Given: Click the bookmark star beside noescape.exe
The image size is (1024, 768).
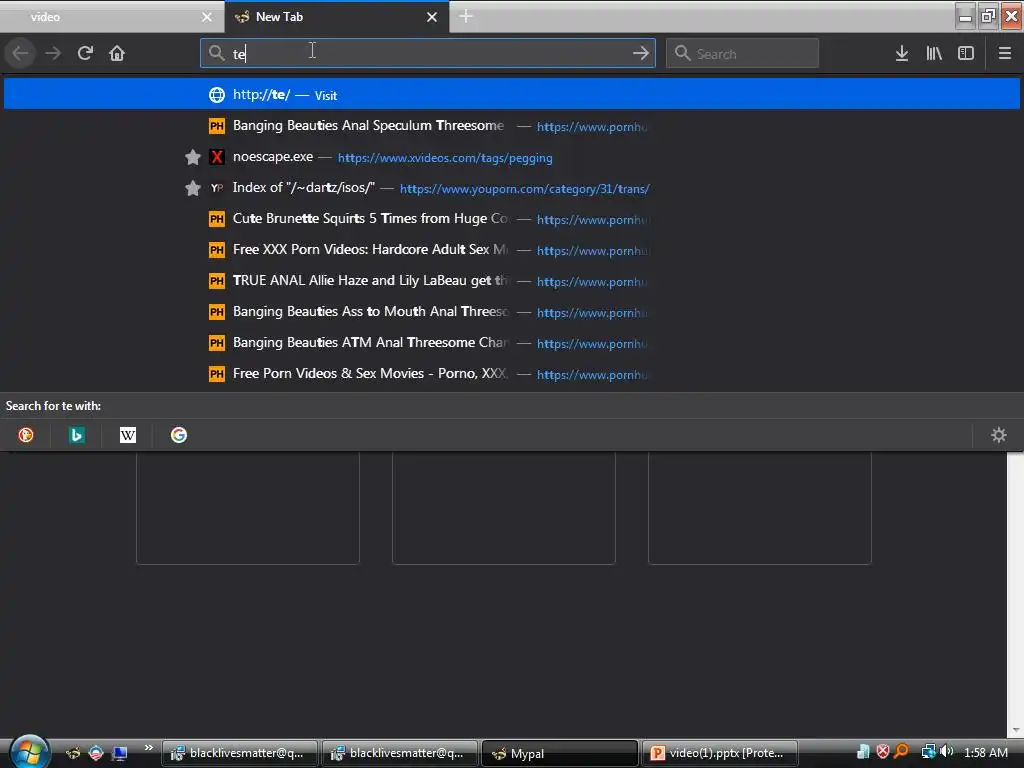Looking at the screenshot, I should pos(193,157).
